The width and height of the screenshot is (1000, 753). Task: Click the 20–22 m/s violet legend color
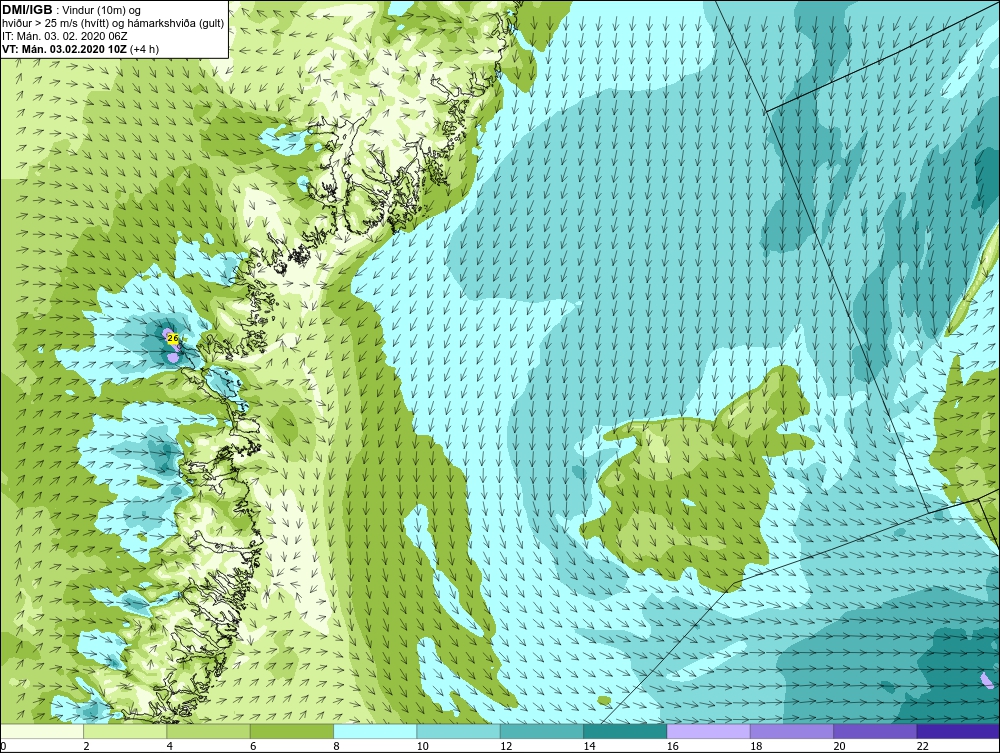pyautogui.click(x=875, y=731)
